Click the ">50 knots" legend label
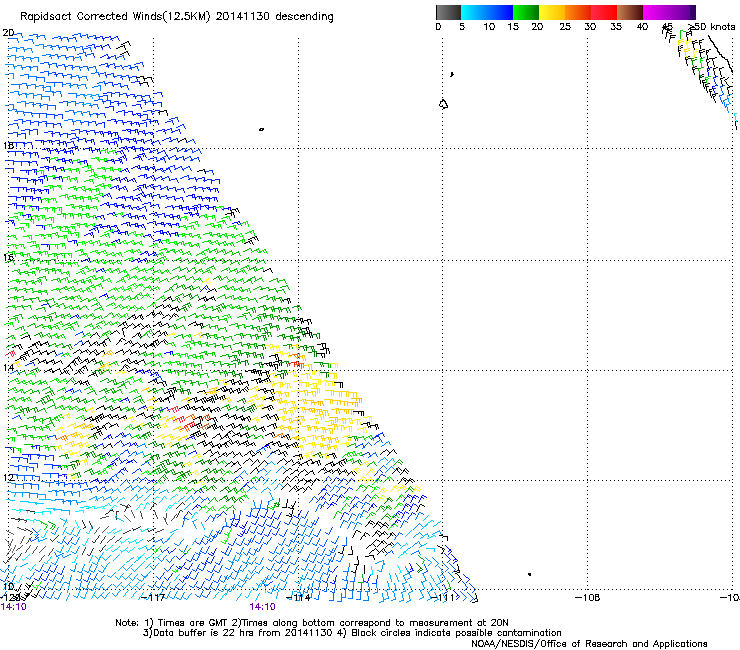 pyautogui.click(x=712, y=27)
